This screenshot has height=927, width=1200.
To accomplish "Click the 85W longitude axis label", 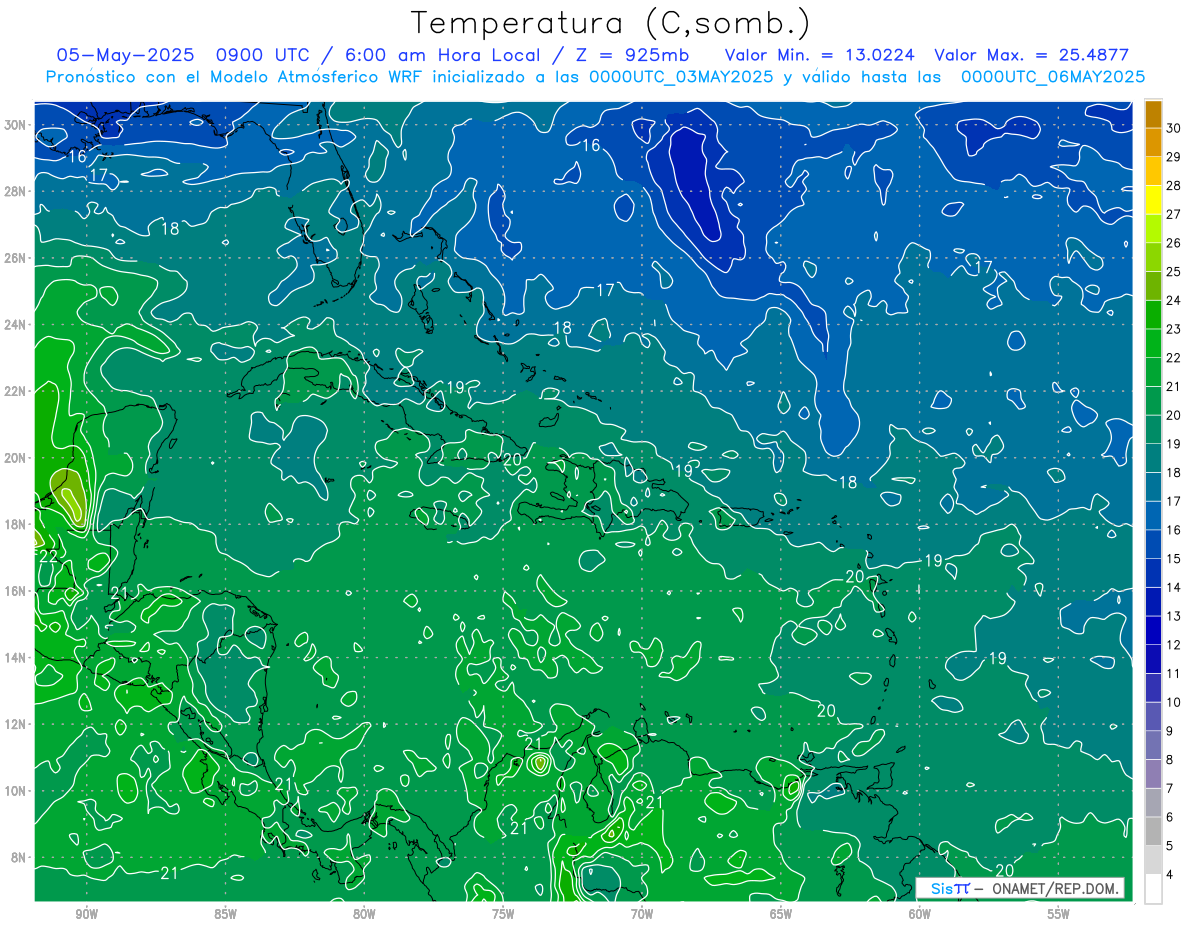I will [225, 915].
